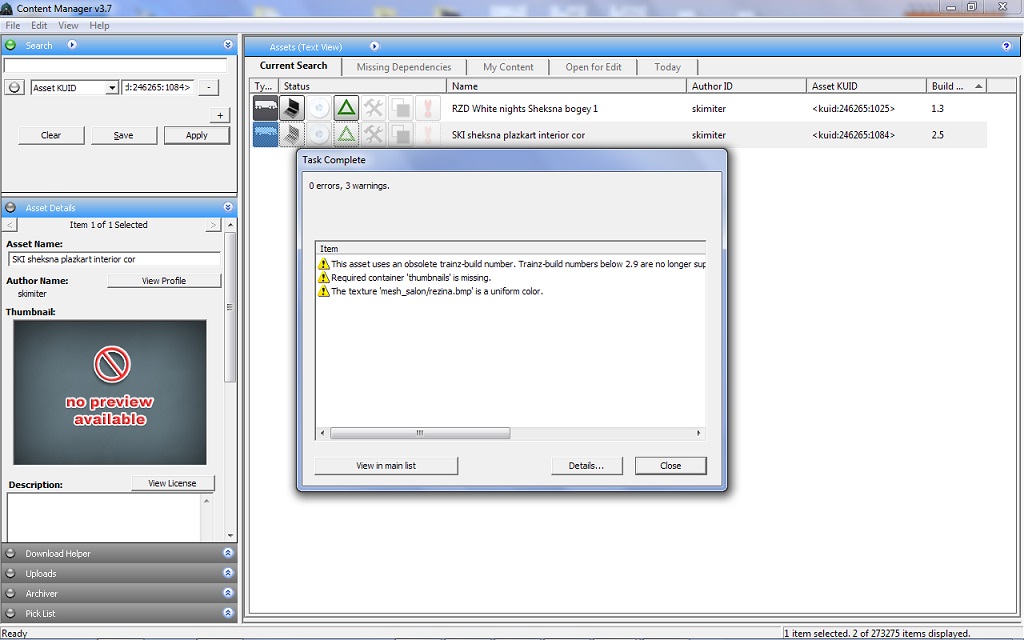Screen dimensions: 1024x640
Task: Click the search filter toggle button beside Asset KUID
Action: point(14,88)
